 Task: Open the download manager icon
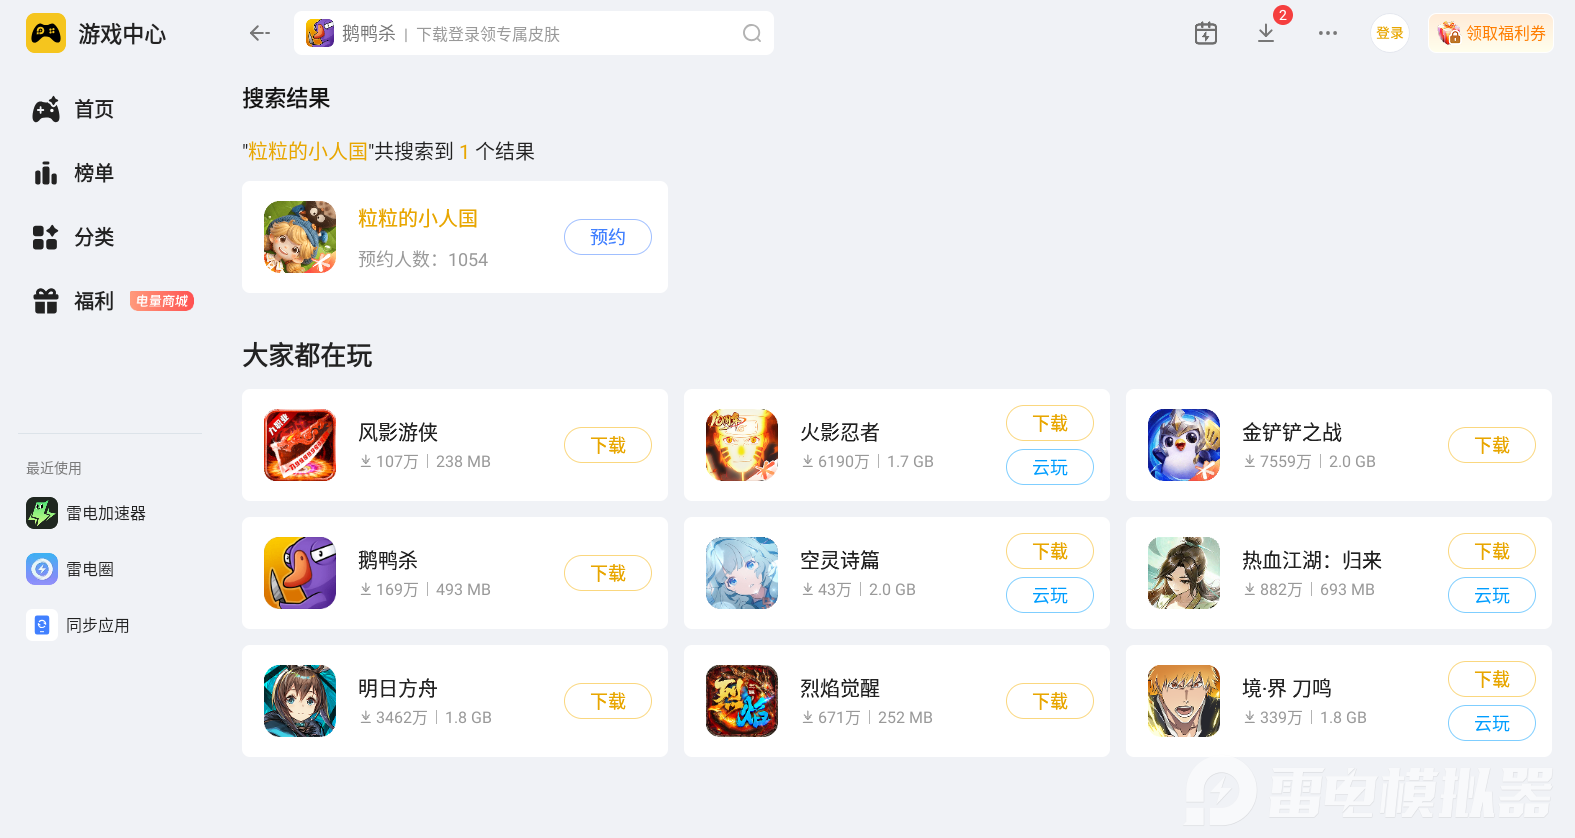[x=1266, y=33]
